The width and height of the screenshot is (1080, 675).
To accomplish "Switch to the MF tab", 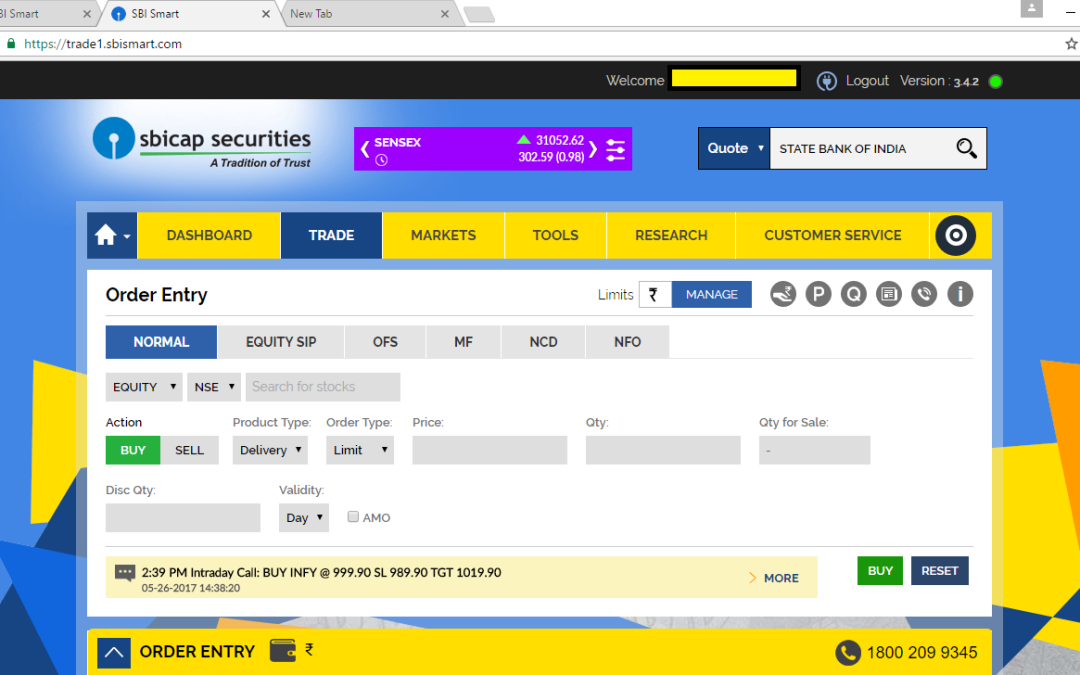I will click(x=464, y=342).
